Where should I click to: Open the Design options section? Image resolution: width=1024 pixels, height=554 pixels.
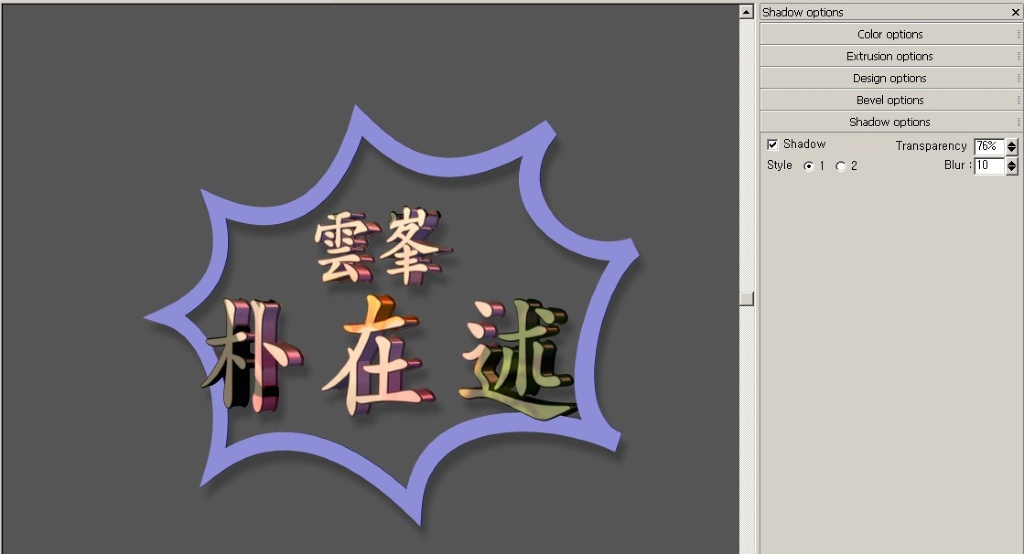point(890,78)
